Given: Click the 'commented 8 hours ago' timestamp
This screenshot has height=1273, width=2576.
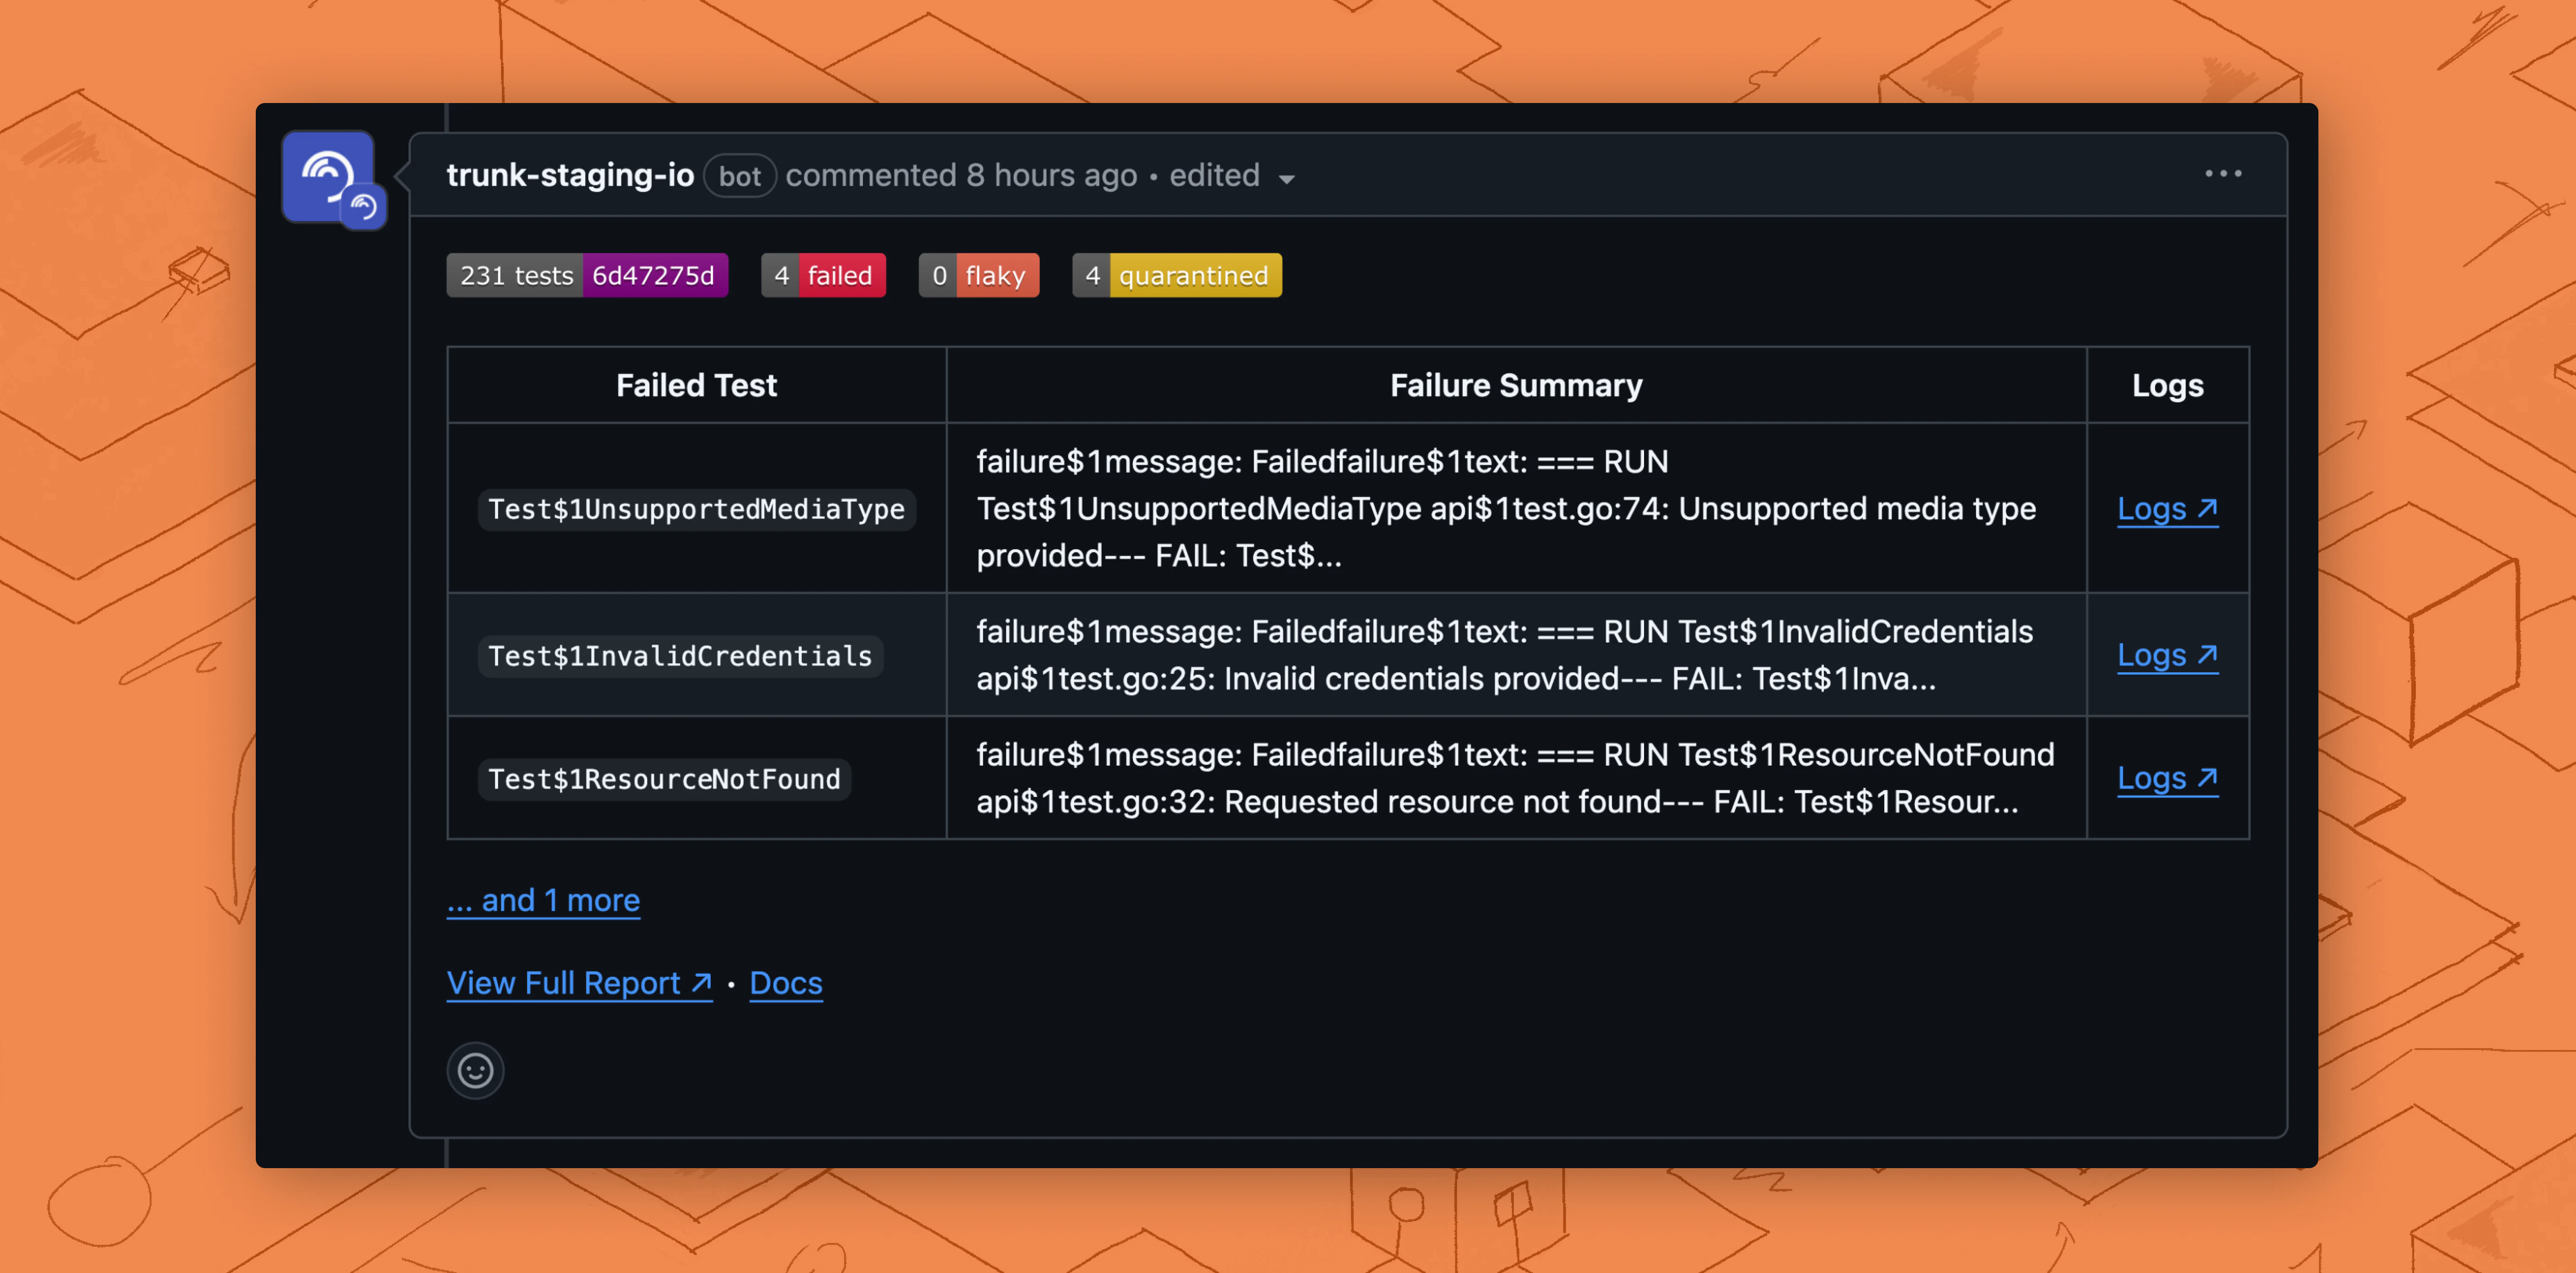Looking at the screenshot, I should tap(961, 175).
